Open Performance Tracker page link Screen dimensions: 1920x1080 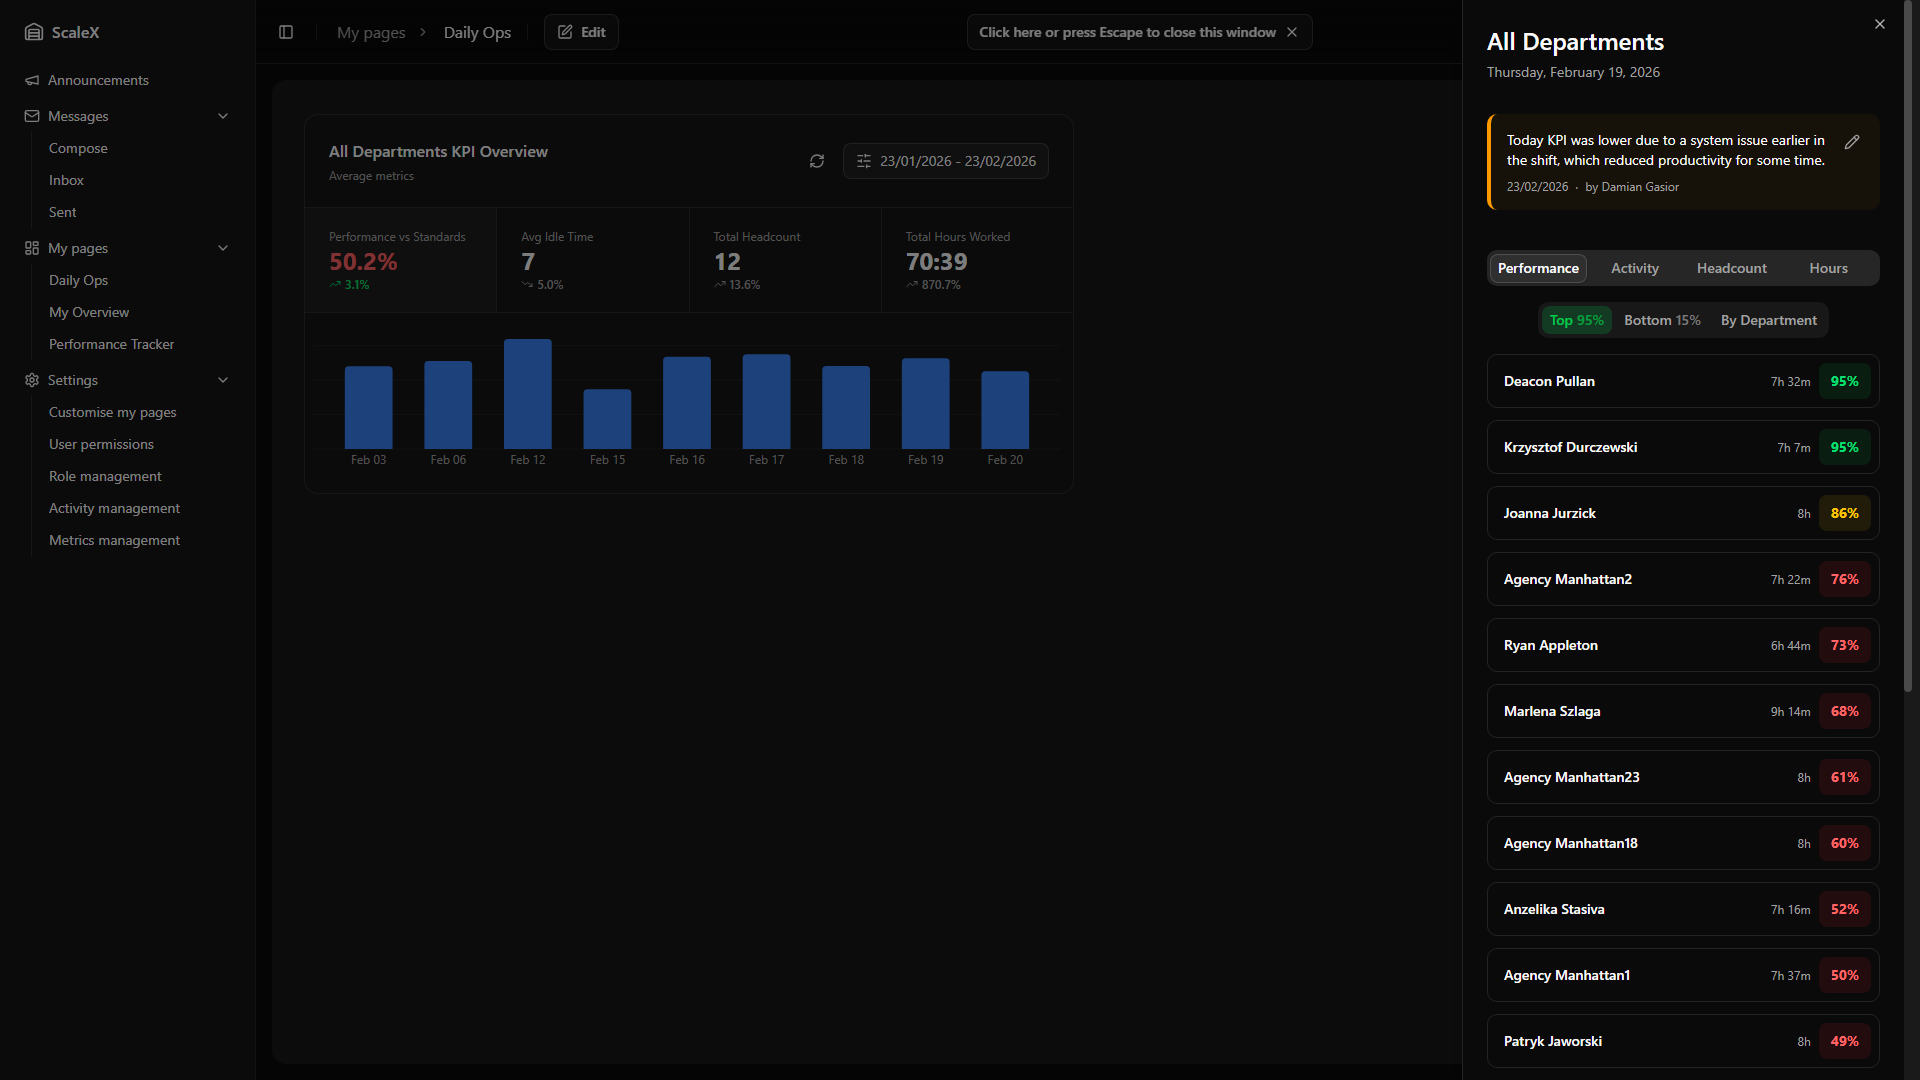pyautogui.click(x=111, y=344)
